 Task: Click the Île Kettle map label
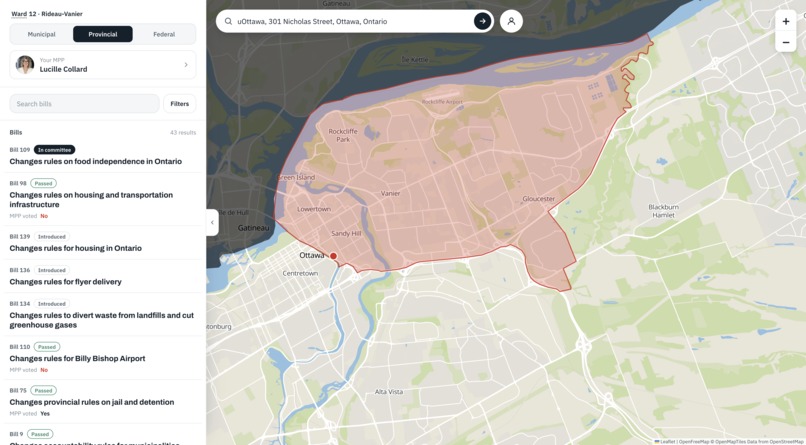(x=415, y=60)
